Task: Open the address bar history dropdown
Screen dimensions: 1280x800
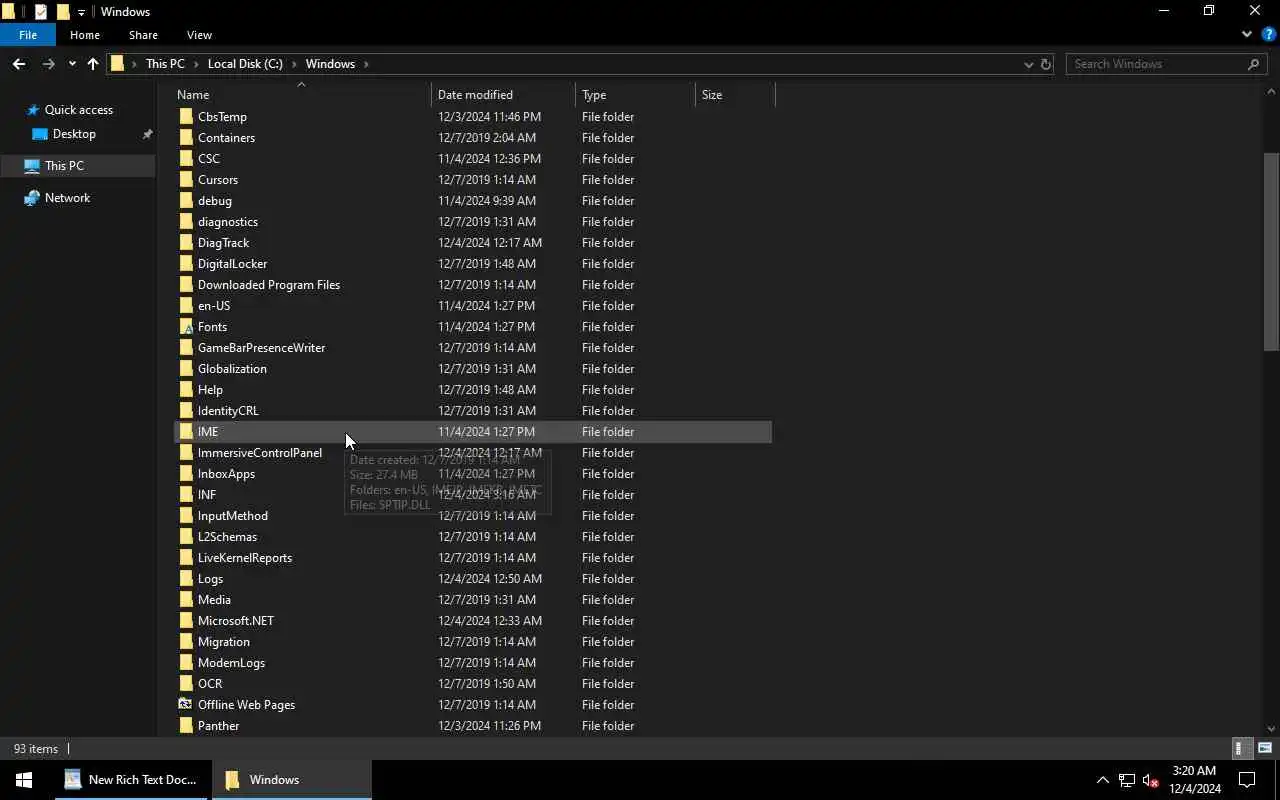Action: coord(1028,64)
